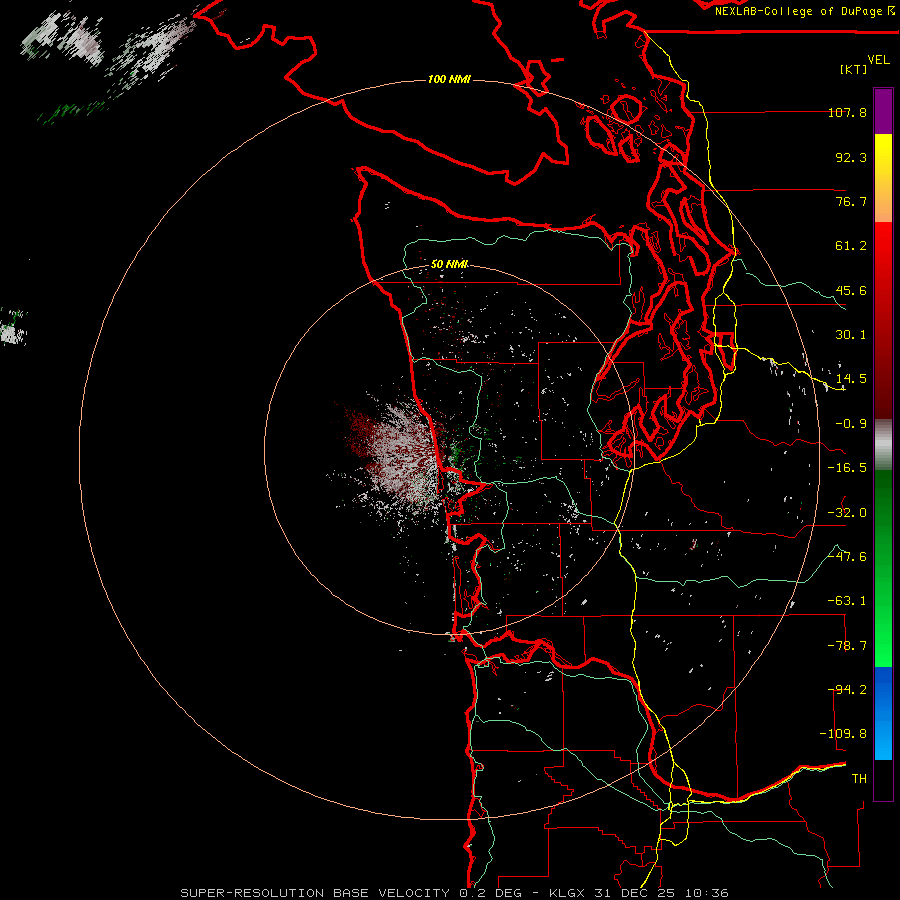The height and width of the screenshot is (900, 900).
Task: Click the NEXLAB-College of DuPage label
Action: (804, 11)
